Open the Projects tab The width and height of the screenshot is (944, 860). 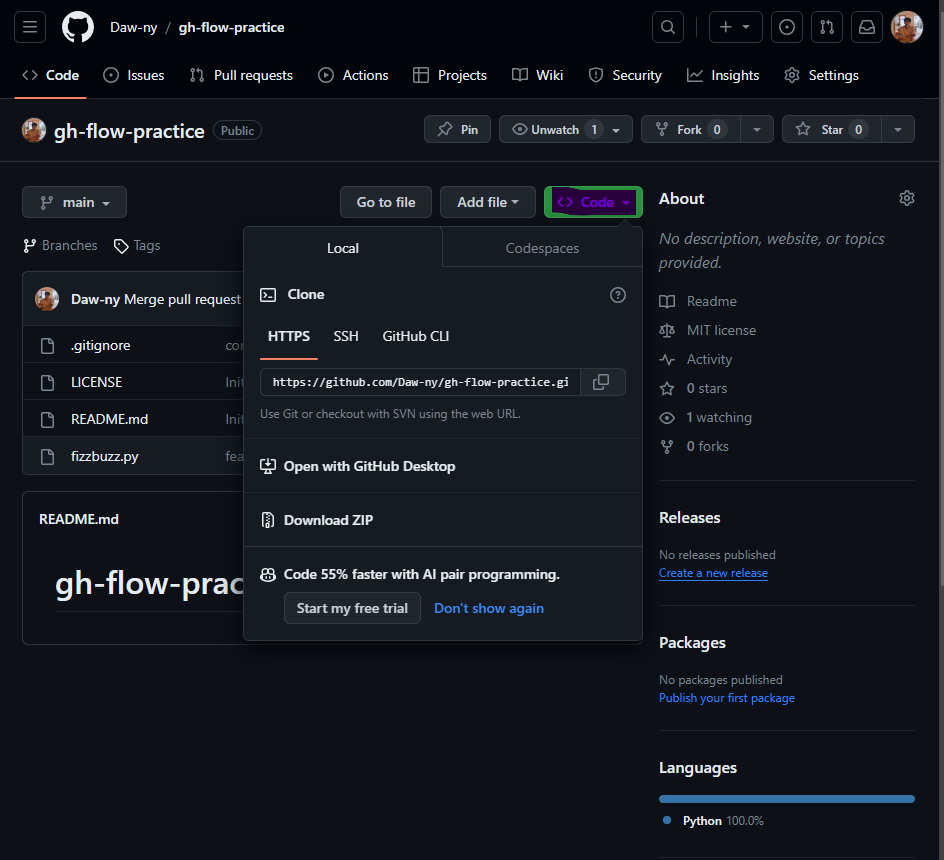[450, 75]
